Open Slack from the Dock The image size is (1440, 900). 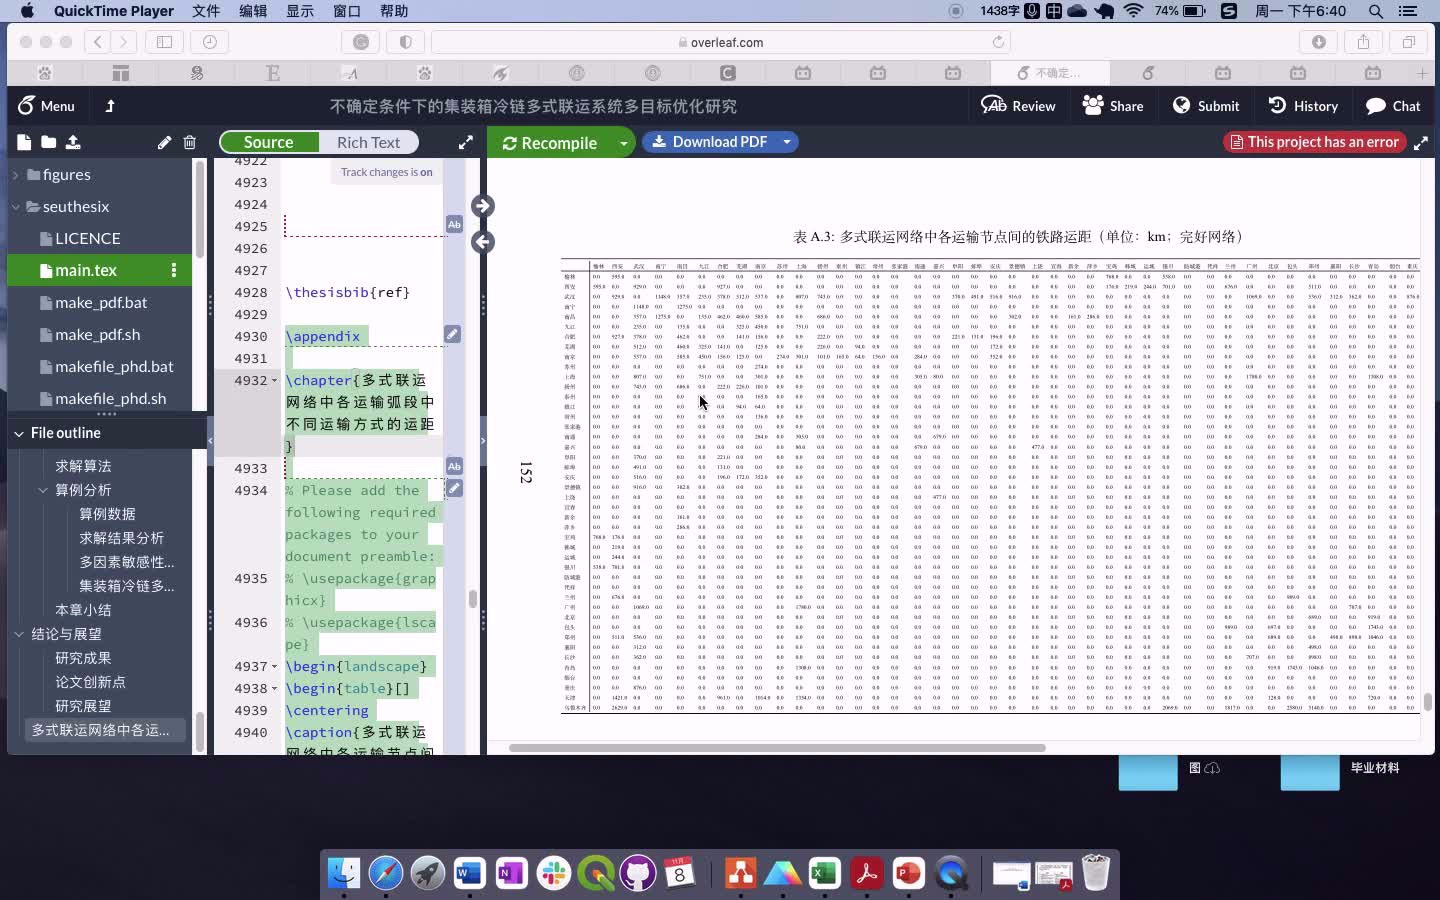click(x=553, y=873)
